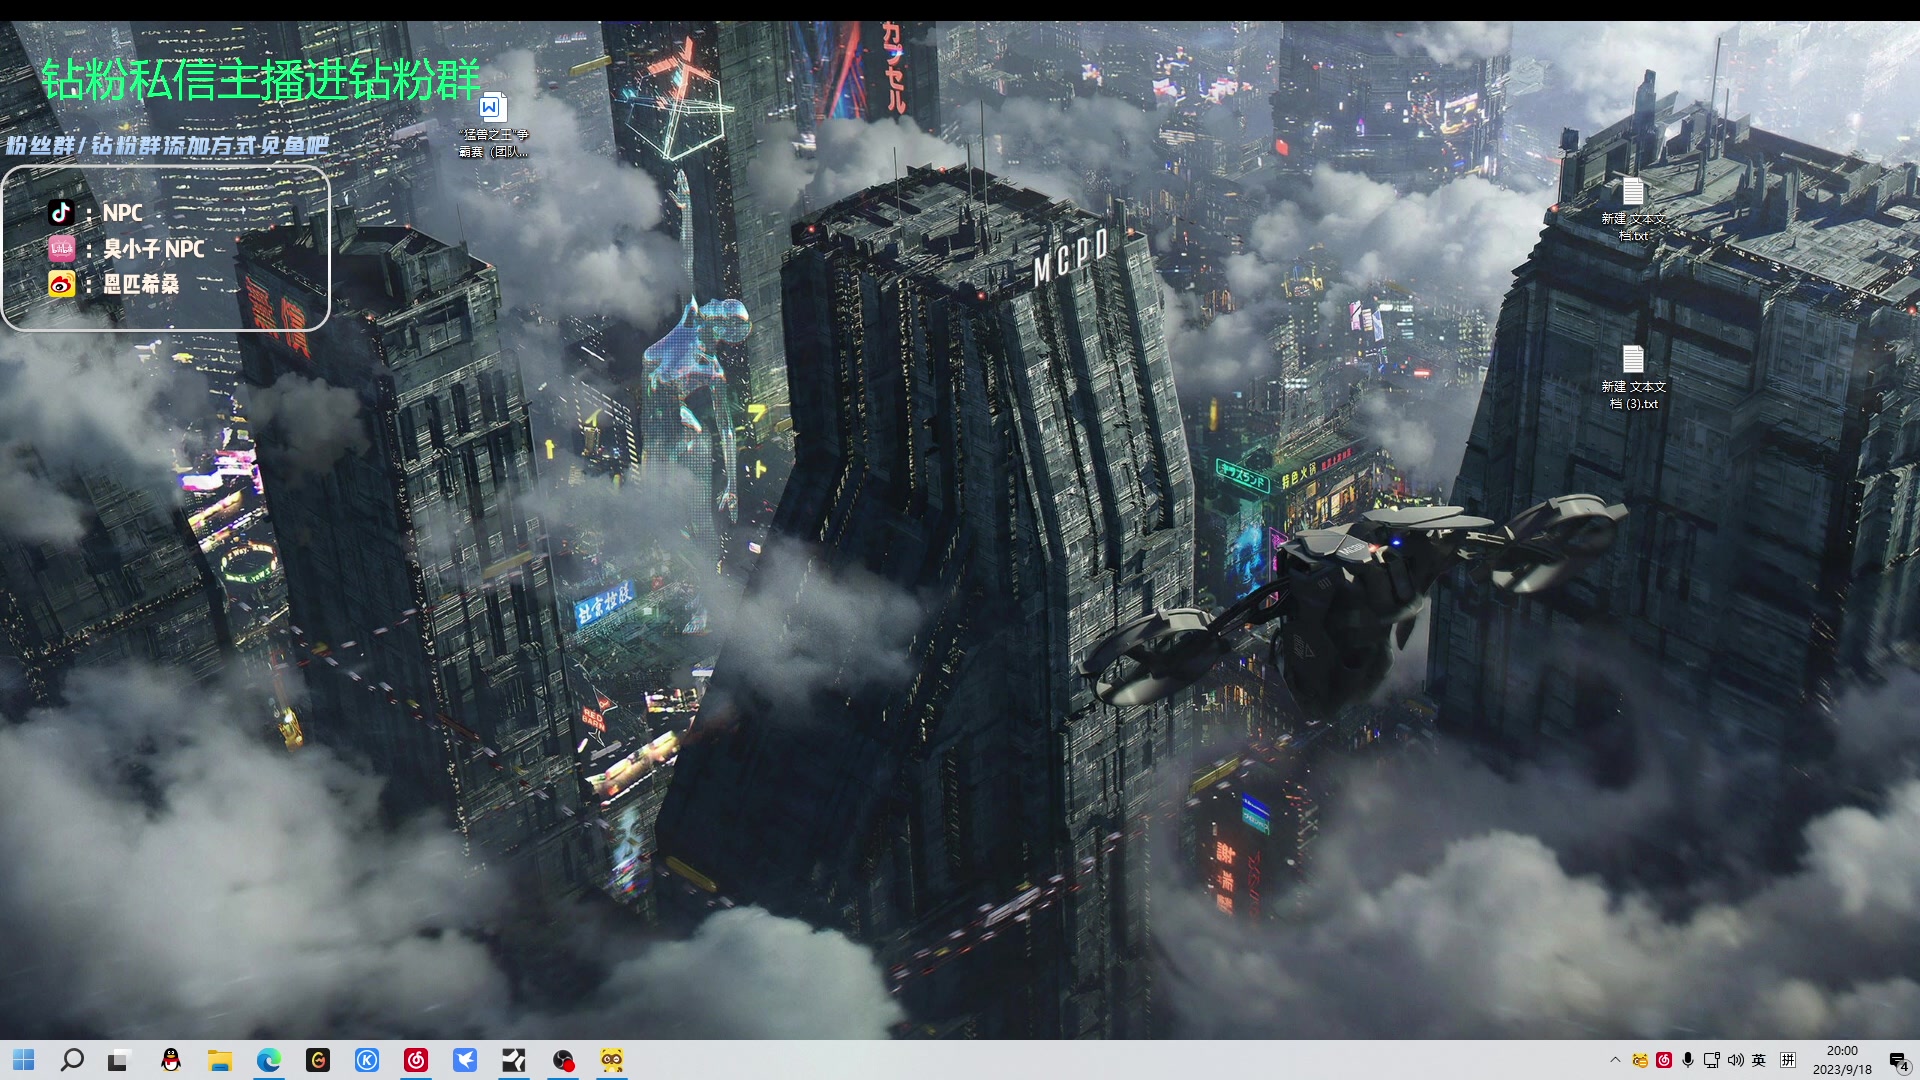Open taskbar Search magnifier

pos(72,1060)
